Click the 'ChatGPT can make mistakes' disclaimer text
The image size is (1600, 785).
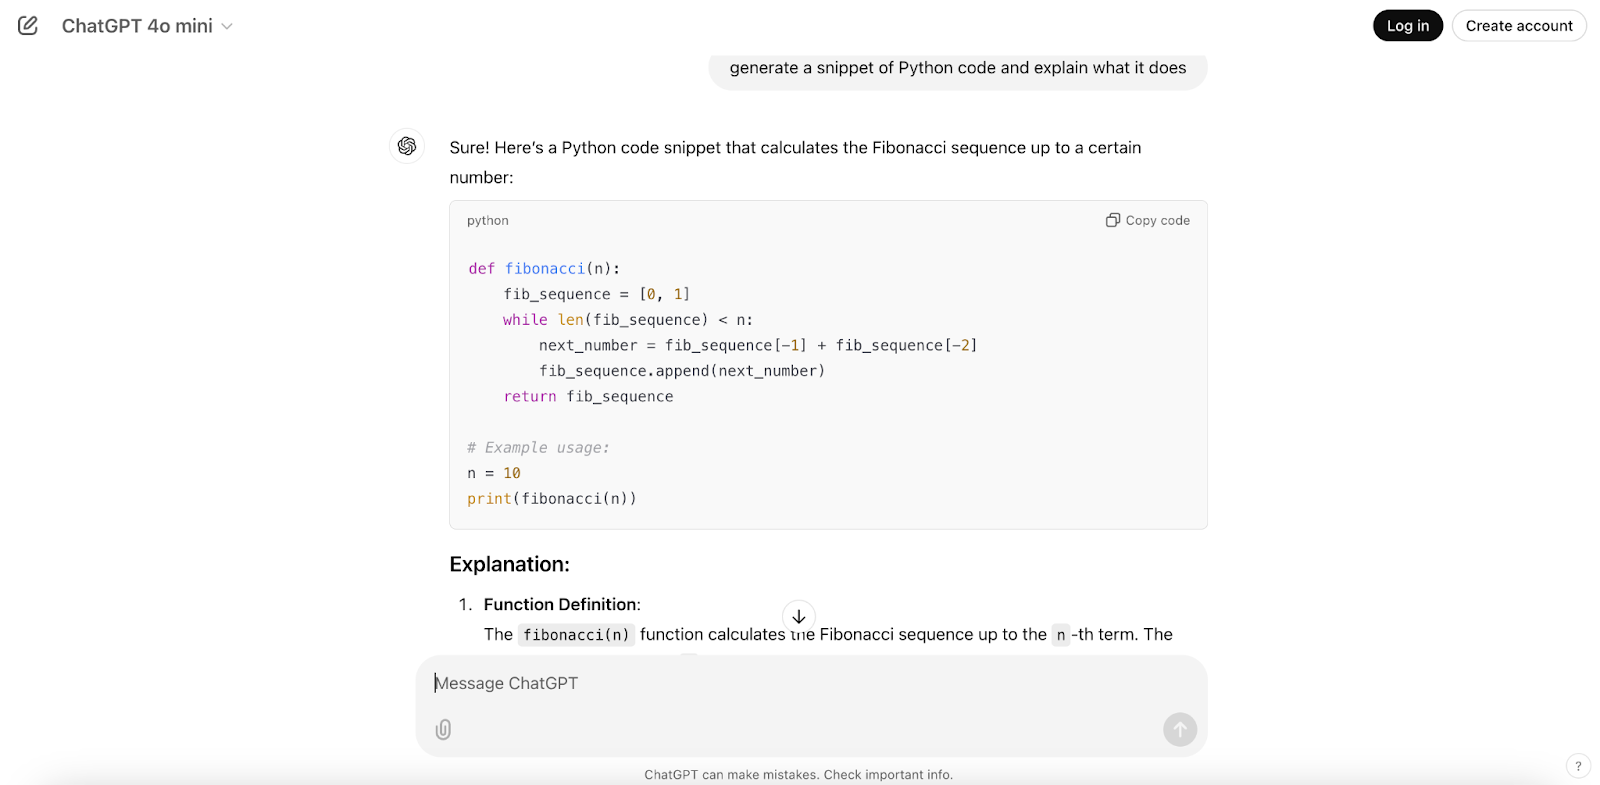(799, 775)
